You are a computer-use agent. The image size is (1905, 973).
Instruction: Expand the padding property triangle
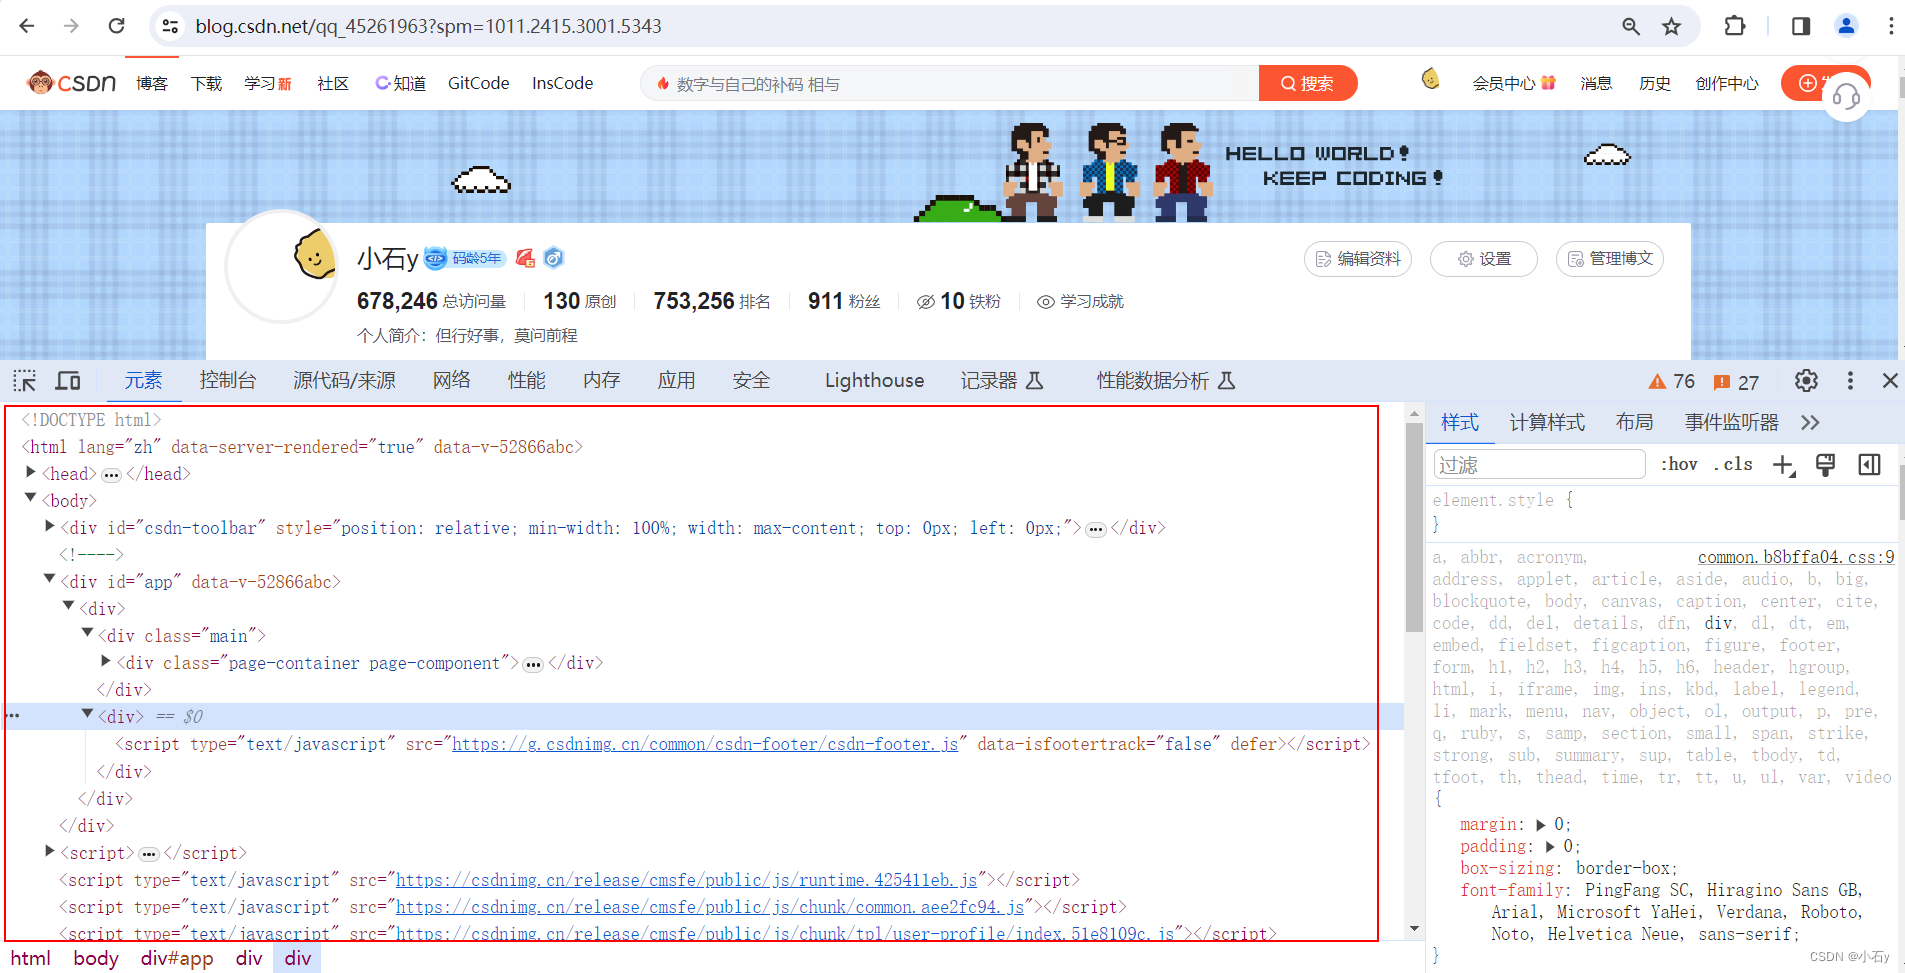(1551, 847)
